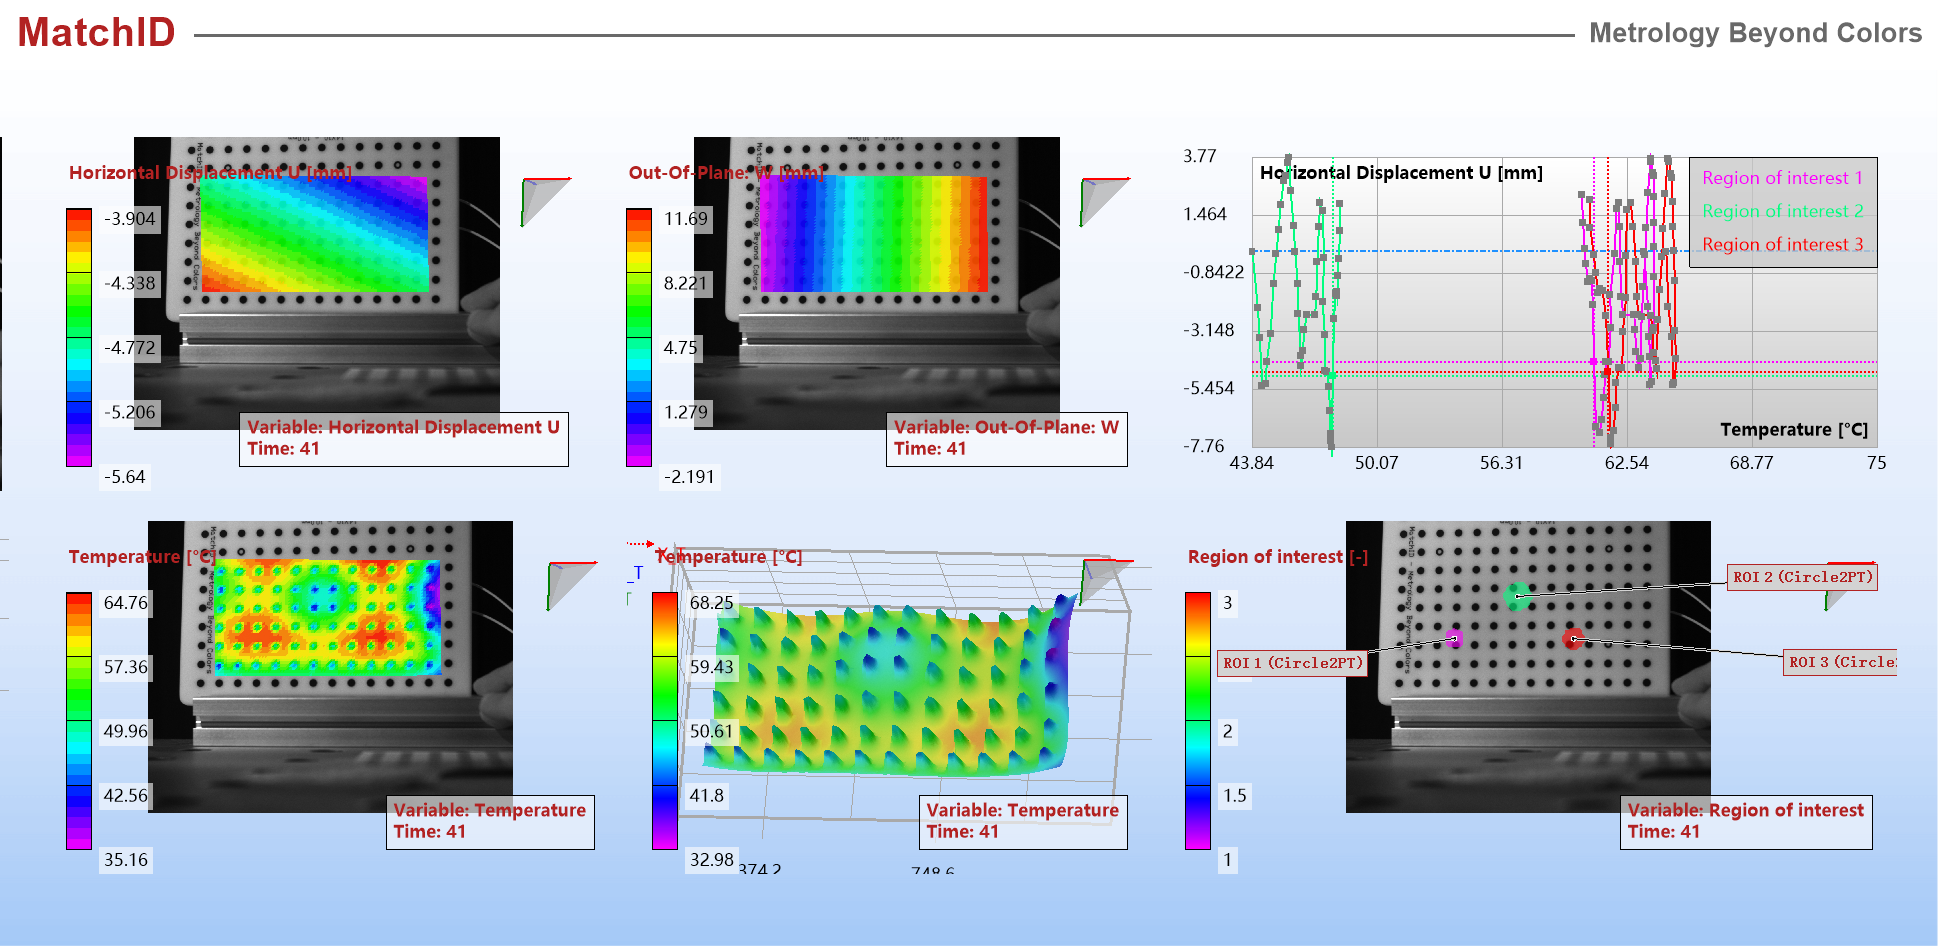Select the magenta ROI 1 circle marker
The height and width of the screenshot is (946, 1938).
tap(1455, 638)
